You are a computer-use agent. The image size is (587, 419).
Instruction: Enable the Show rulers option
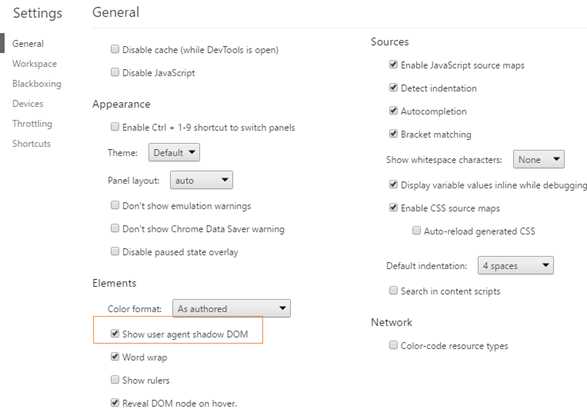(115, 379)
